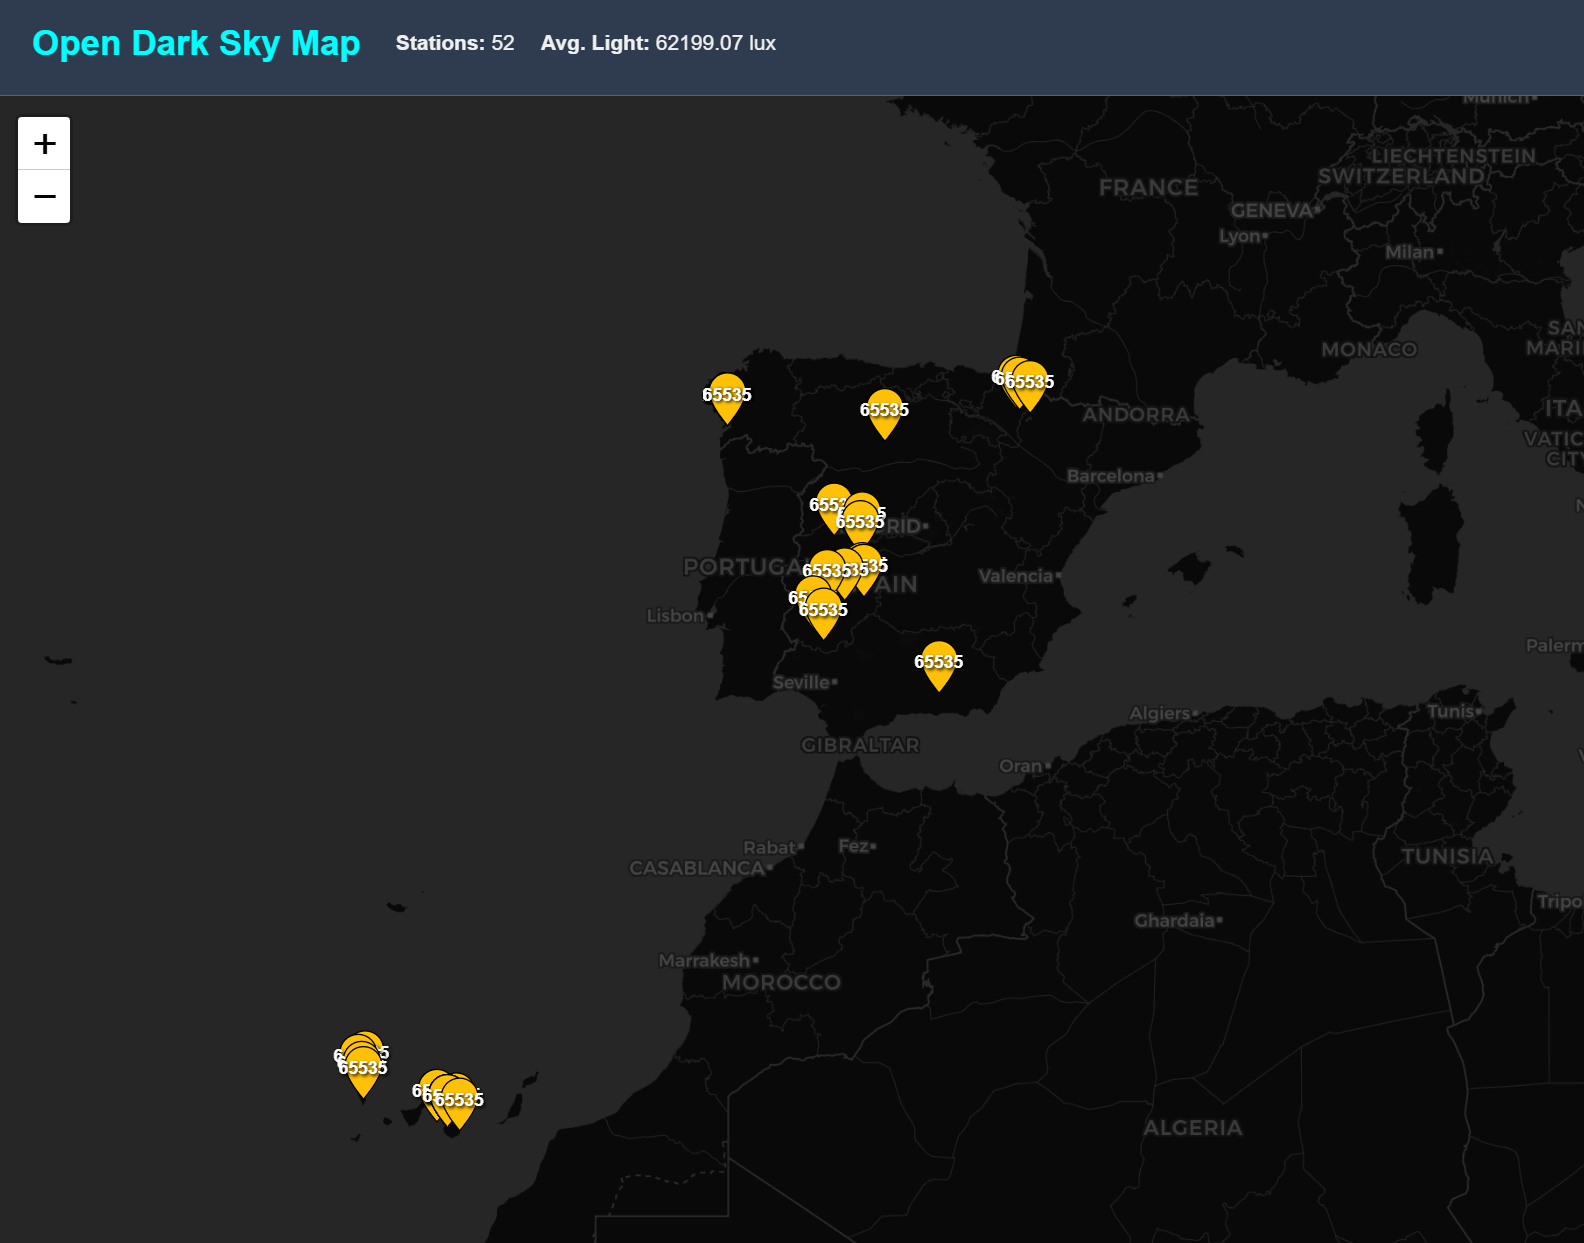Click the Rabat city label
Viewport: 1584px width, 1243px height.
(770, 848)
